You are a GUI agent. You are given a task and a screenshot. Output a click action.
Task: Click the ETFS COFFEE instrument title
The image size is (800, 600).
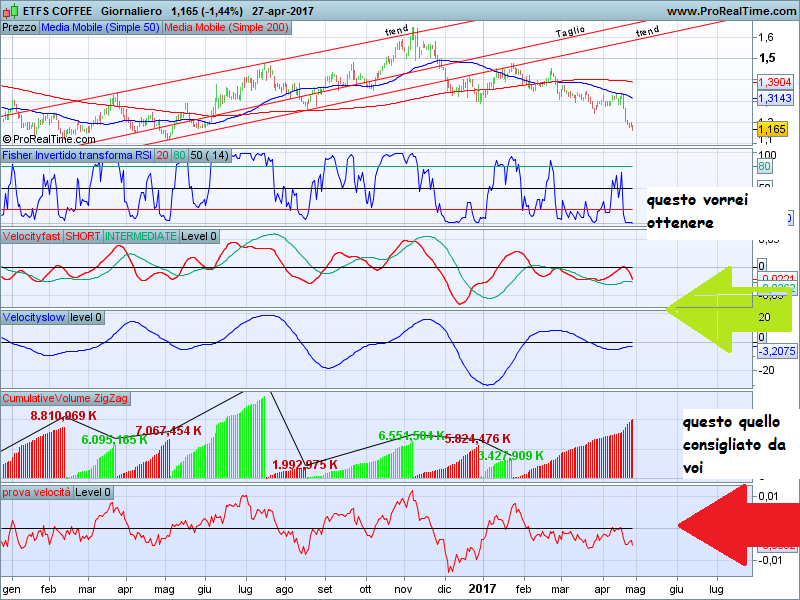(58, 11)
